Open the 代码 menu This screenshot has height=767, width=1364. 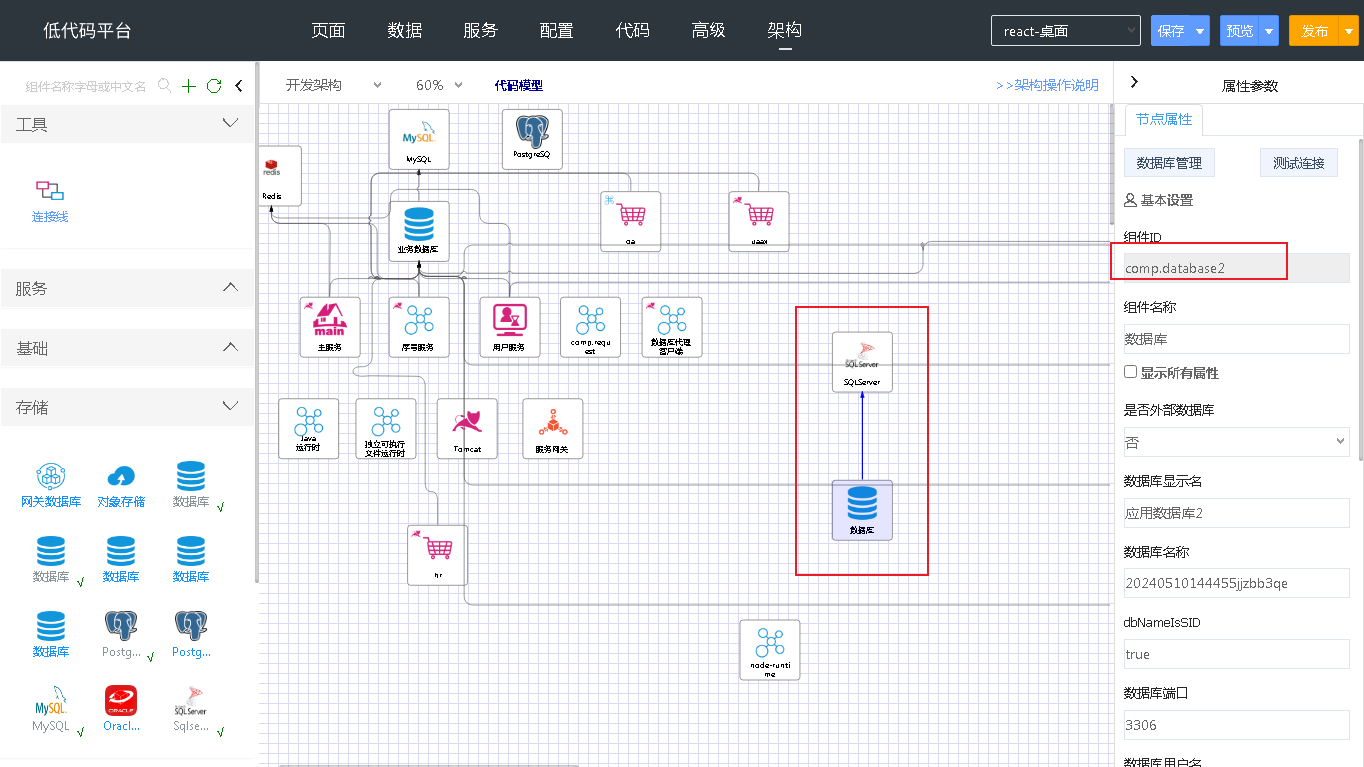[632, 31]
